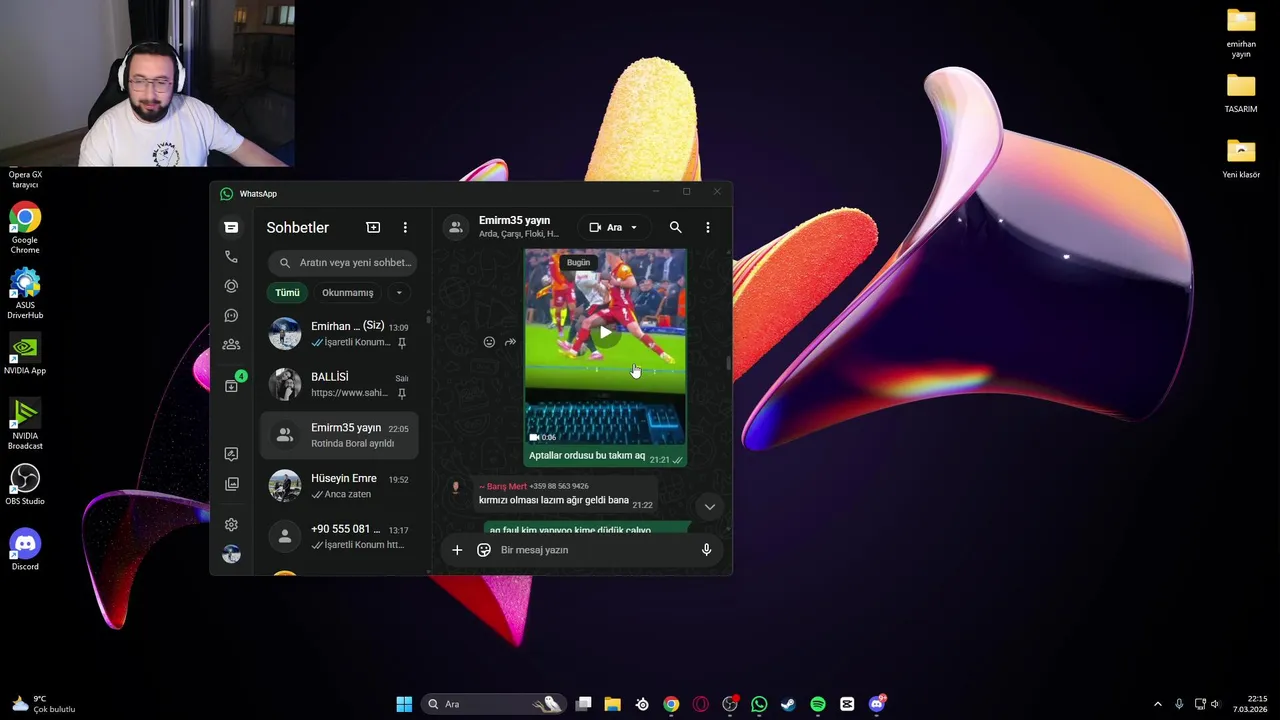Screen dimensions: 1280x720
Task: Open WhatsApp settings gear
Action: coord(231,524)
